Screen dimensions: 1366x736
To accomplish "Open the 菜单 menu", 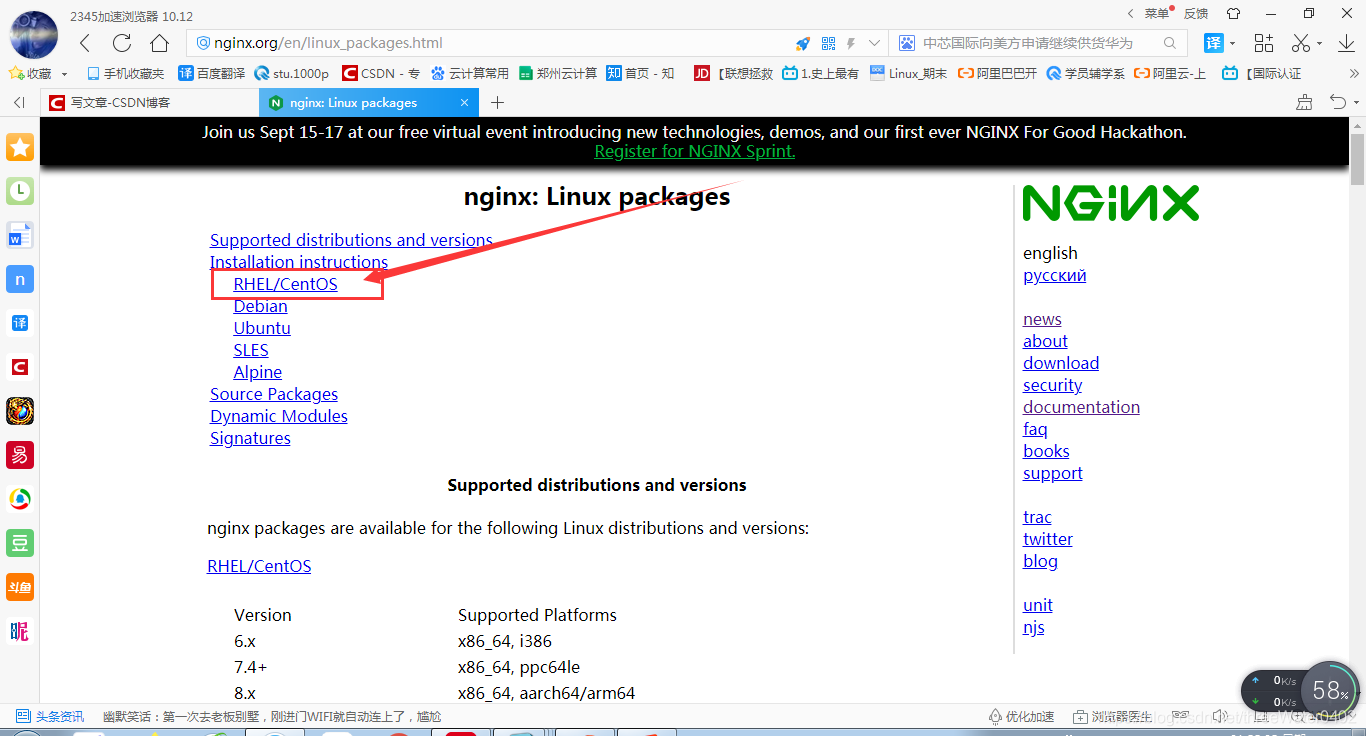I will 1156,14.
